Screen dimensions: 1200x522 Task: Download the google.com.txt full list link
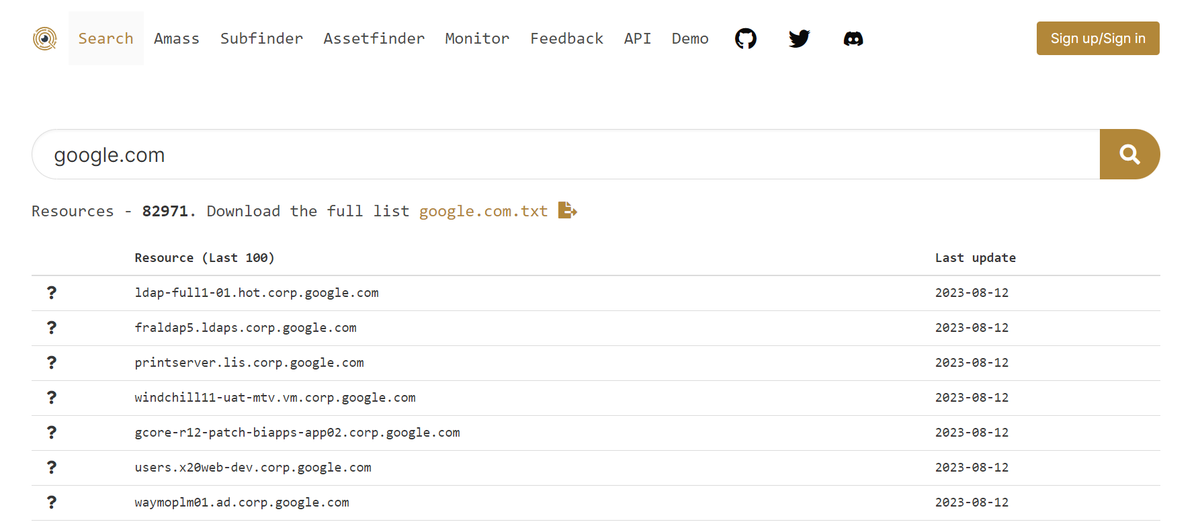(484, 211)
